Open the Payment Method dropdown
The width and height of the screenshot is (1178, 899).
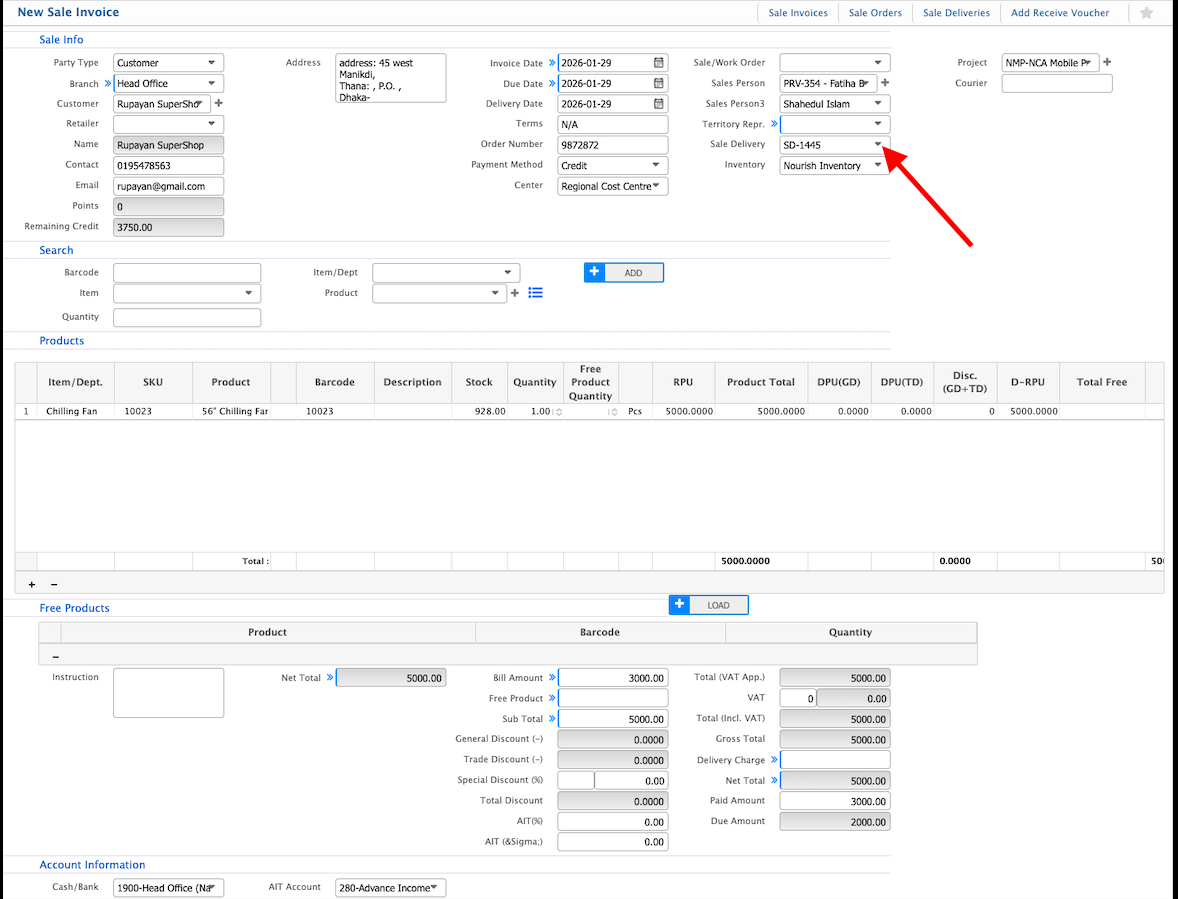[656, 166]
